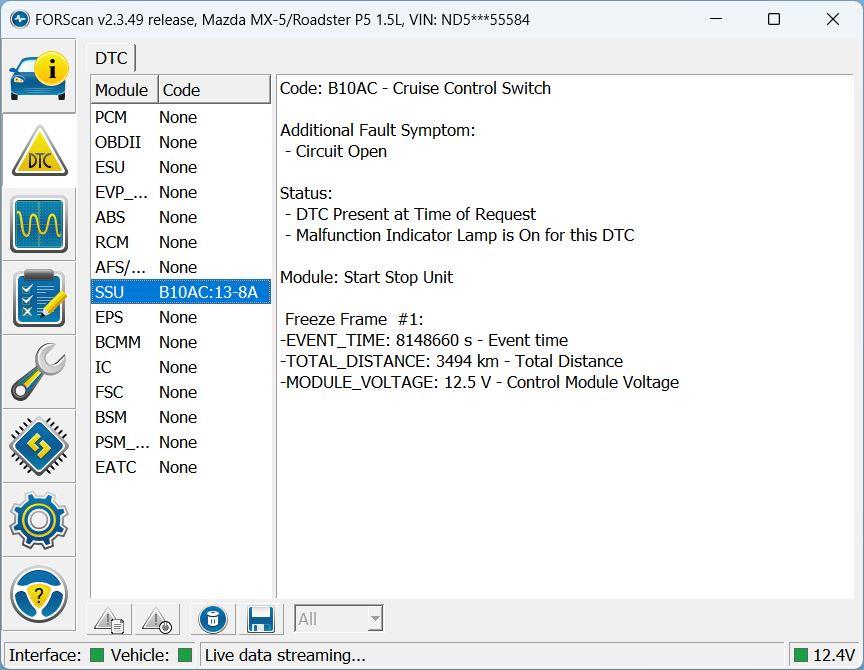Select the ESU module row
Screen dimensions: 864x670
click(181, 167)
